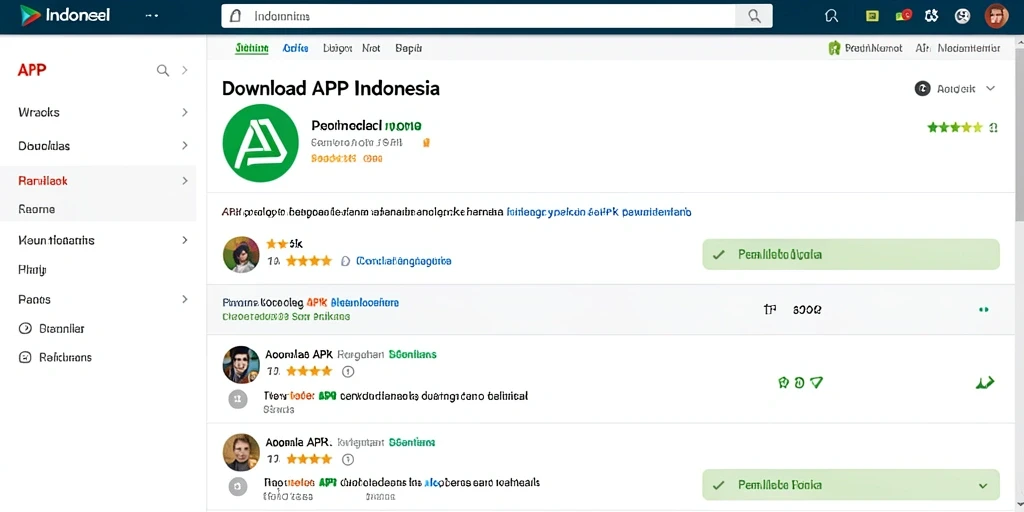This screenshot has height=512, width=1024.
Task: Click the large green app logo
Action: 260,143
